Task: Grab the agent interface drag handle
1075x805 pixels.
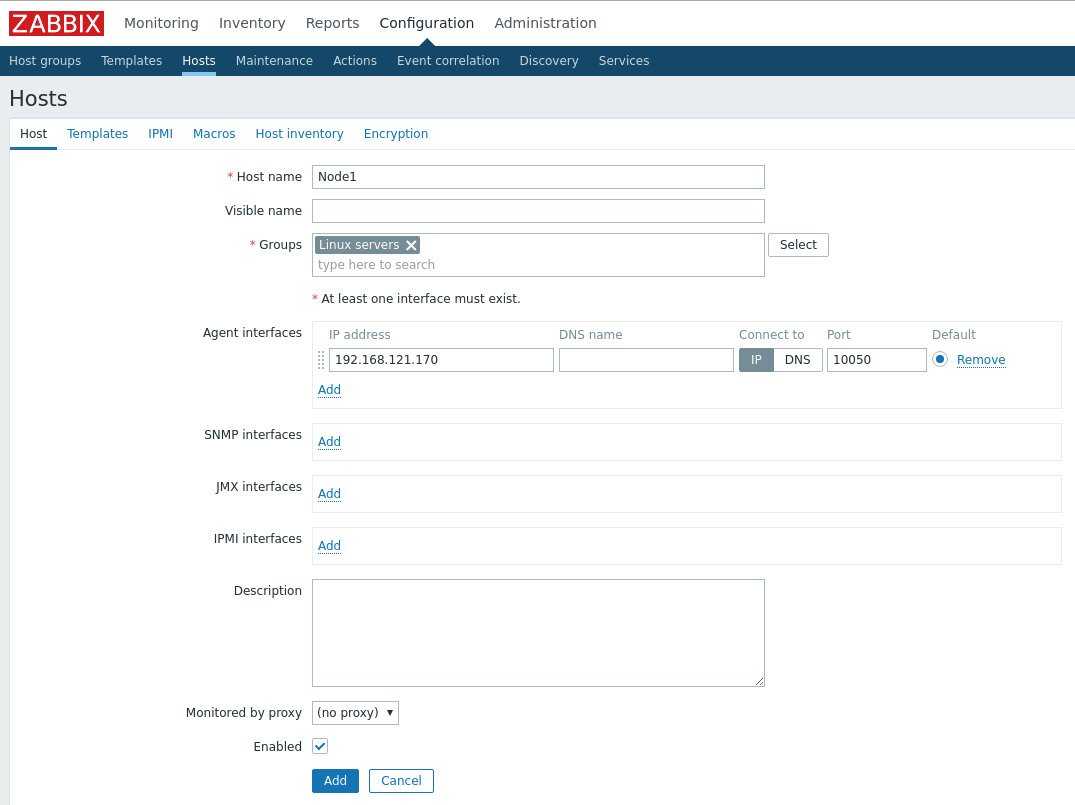Action: click(x=321, y=360)
